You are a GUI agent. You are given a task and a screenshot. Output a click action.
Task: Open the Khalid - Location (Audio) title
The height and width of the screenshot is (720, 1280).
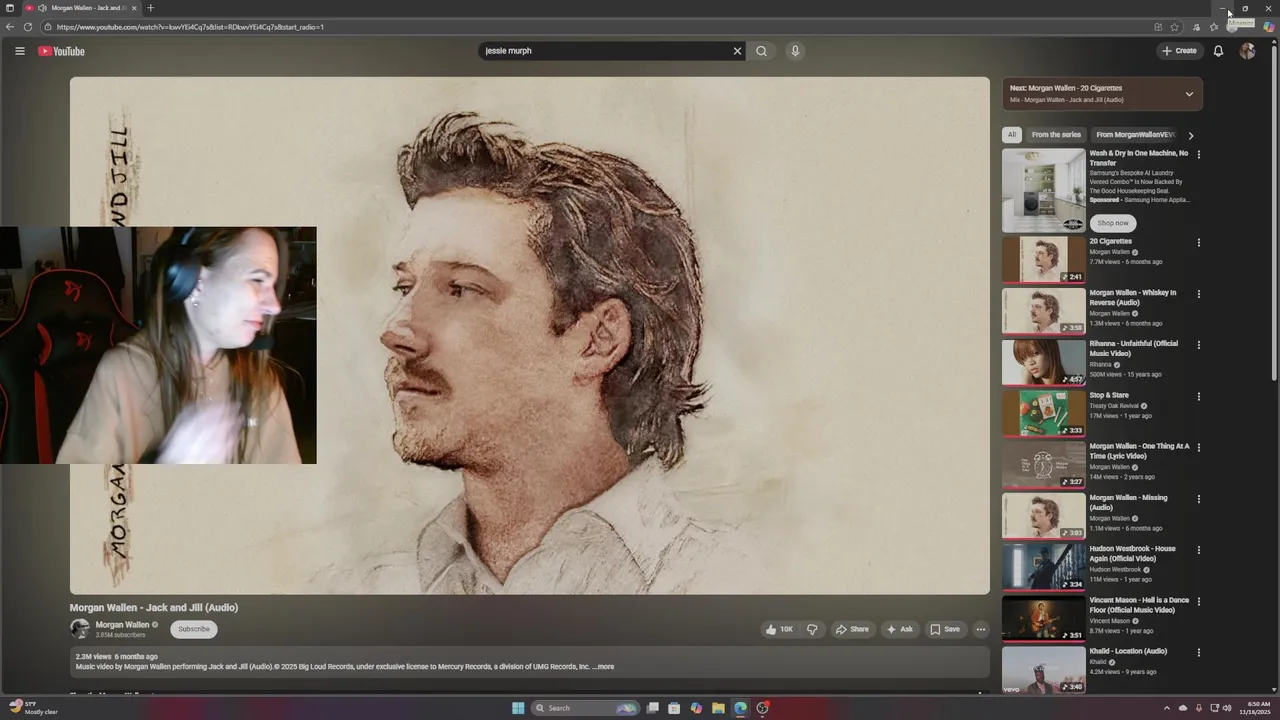pyautogui.click(x=1128, y=652)
